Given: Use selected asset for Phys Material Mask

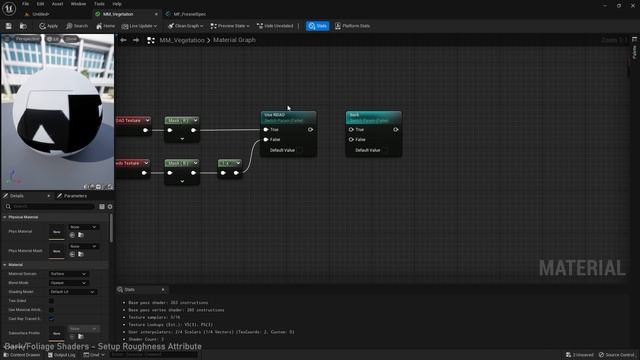Looking at the screenshot, I should click(x=72, y=254).
